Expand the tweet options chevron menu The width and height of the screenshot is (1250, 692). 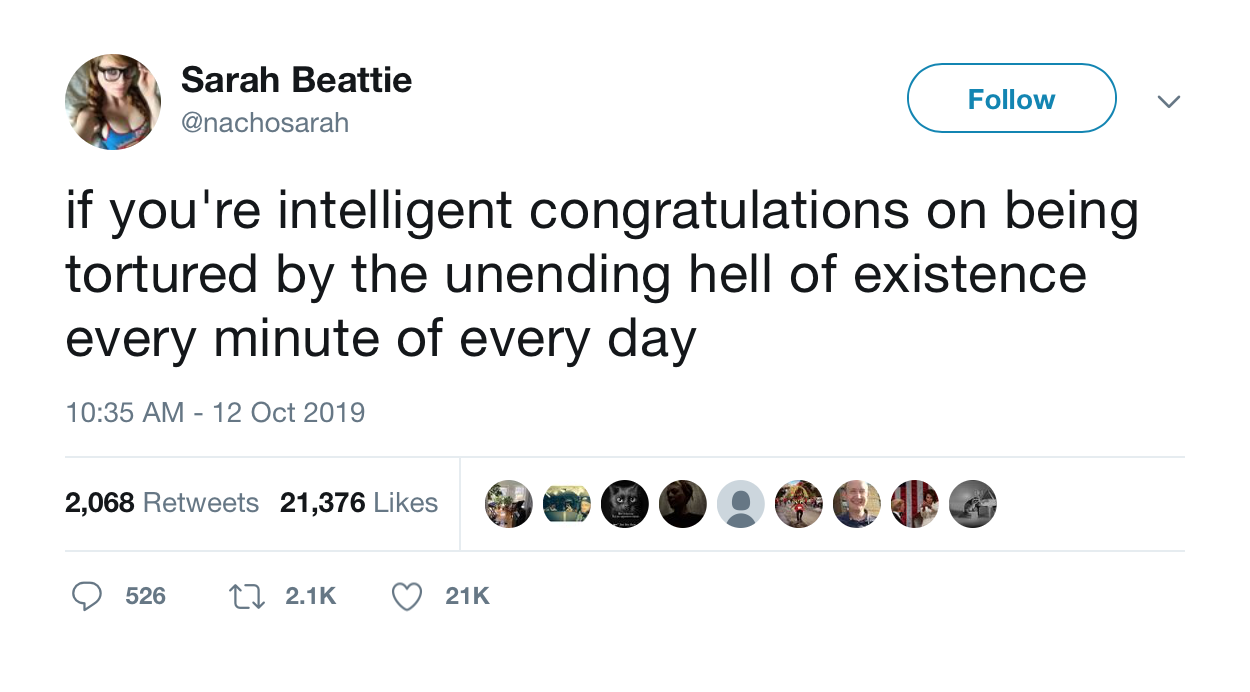1168,101
